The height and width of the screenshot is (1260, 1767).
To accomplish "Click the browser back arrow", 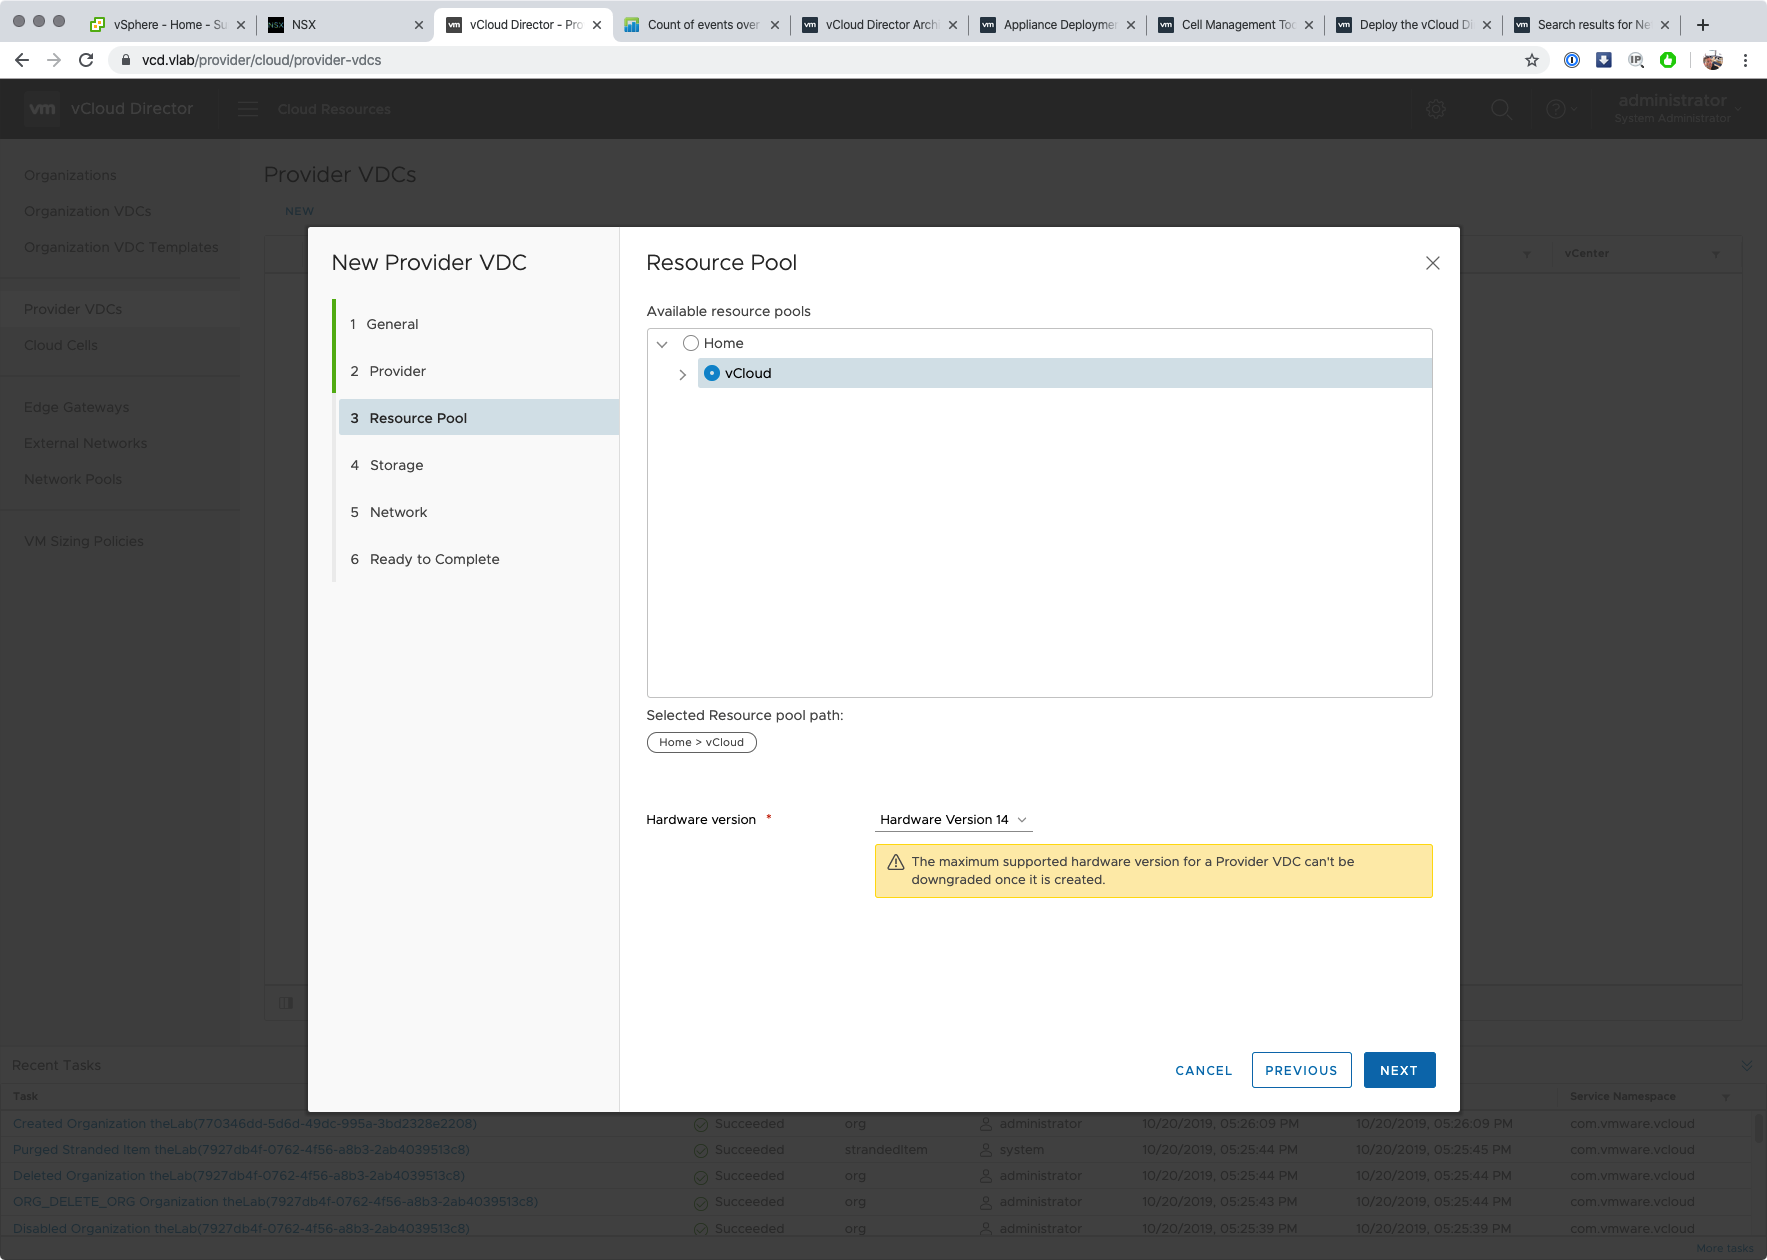I will tap(22, 60).
